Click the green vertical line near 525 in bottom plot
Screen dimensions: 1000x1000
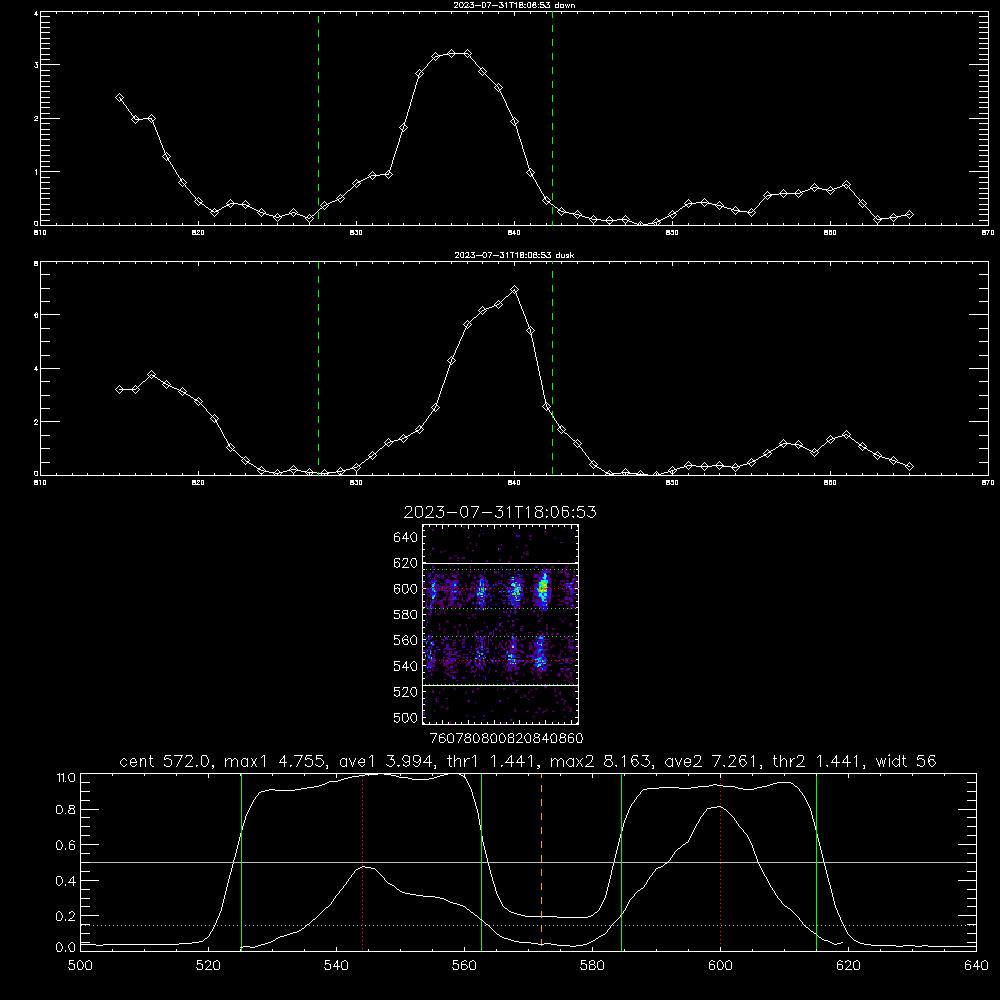pos(241,861)
